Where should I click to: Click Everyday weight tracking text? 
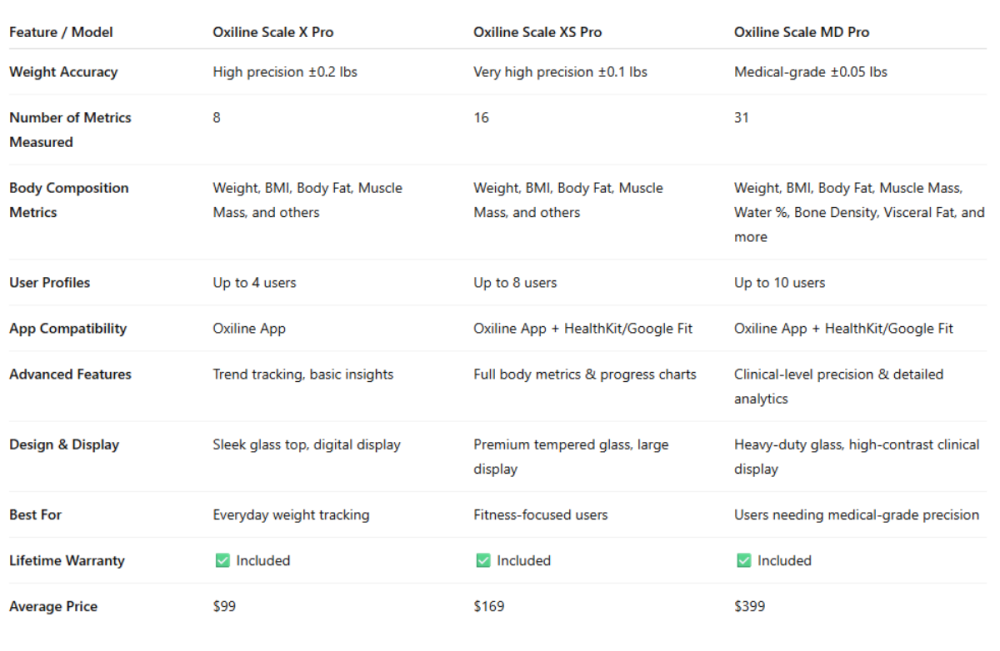291,515
